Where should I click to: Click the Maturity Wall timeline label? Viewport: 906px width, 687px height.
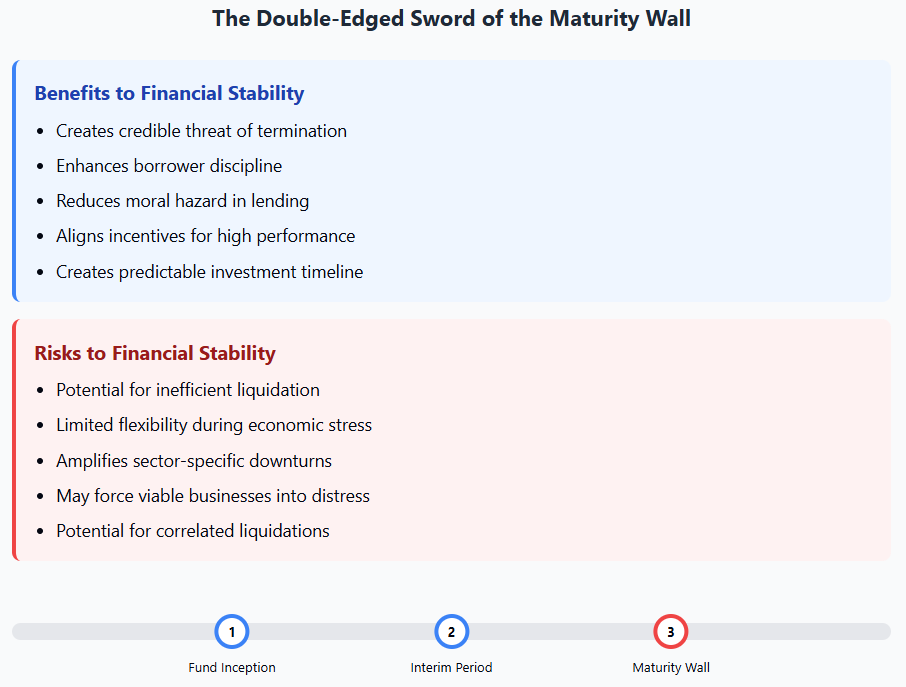coord(671,667)
